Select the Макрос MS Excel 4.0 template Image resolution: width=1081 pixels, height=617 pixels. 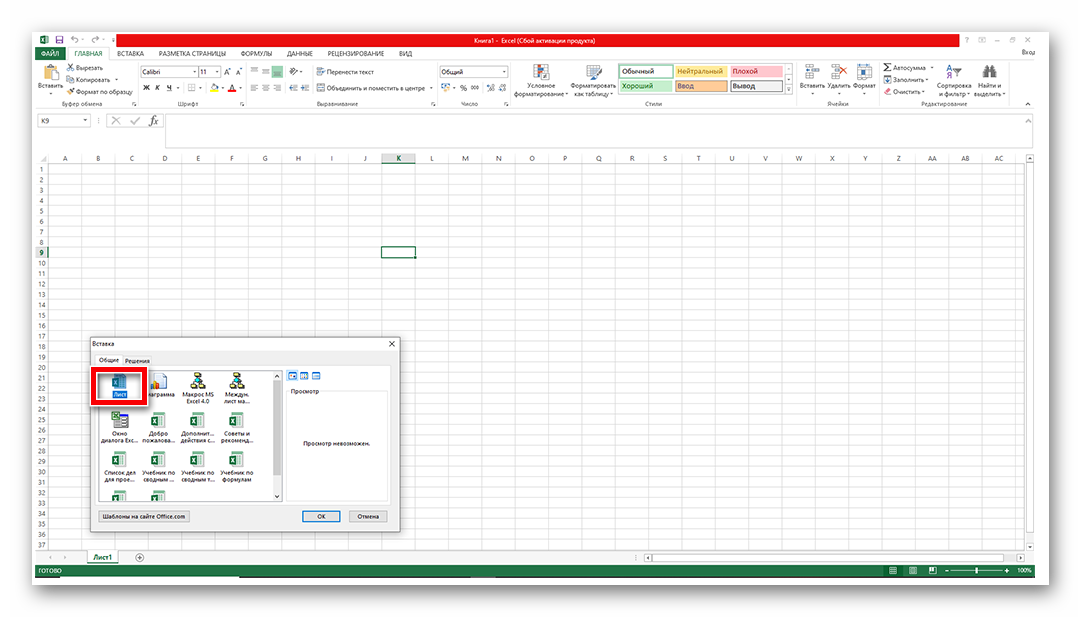[198, 387]
